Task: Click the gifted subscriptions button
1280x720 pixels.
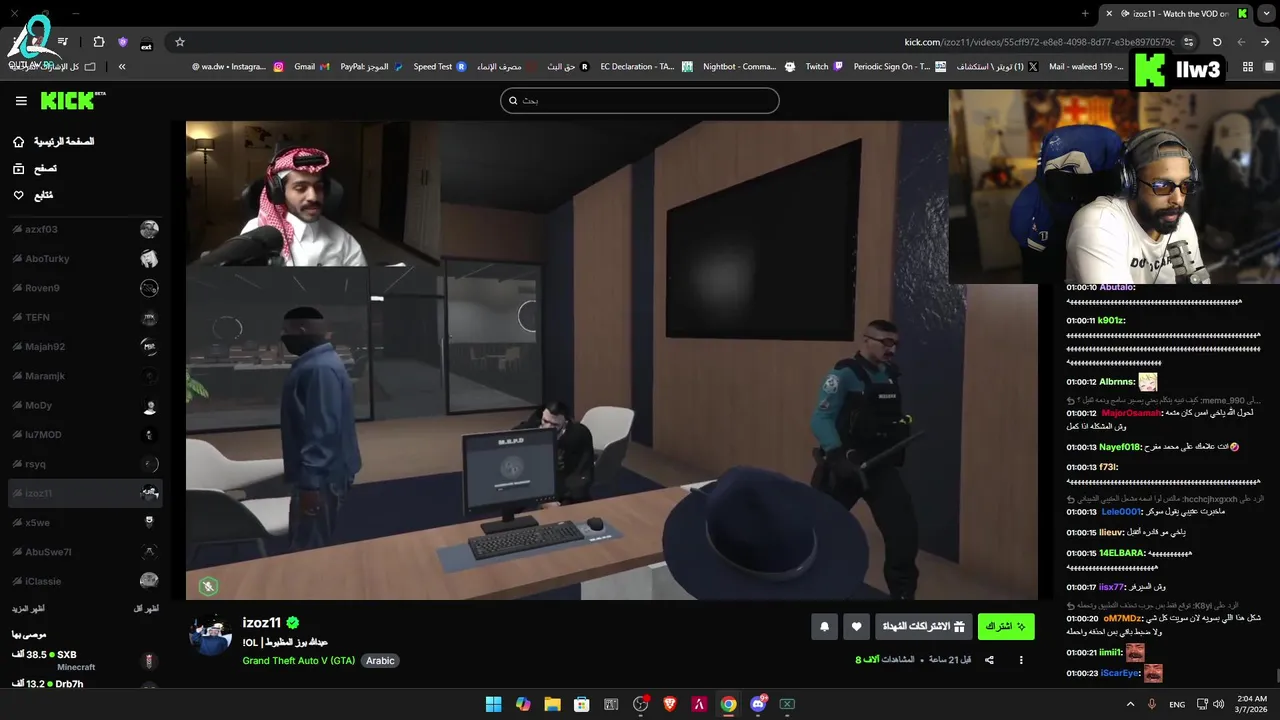Action: (923, 627)
